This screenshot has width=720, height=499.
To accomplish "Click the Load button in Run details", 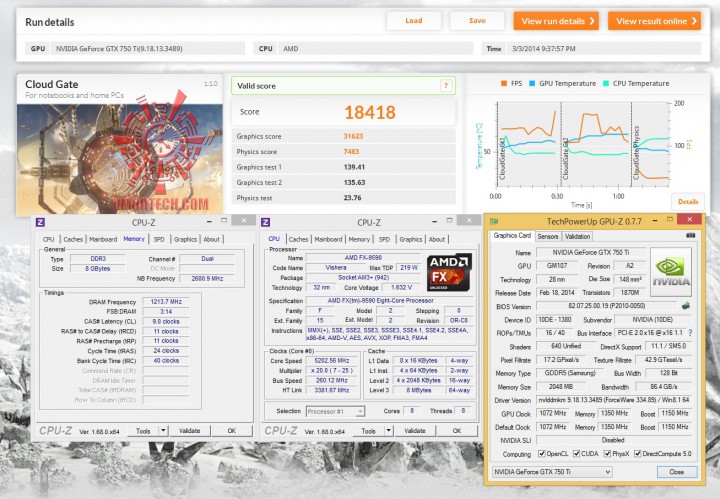I will tap(414, 21).
